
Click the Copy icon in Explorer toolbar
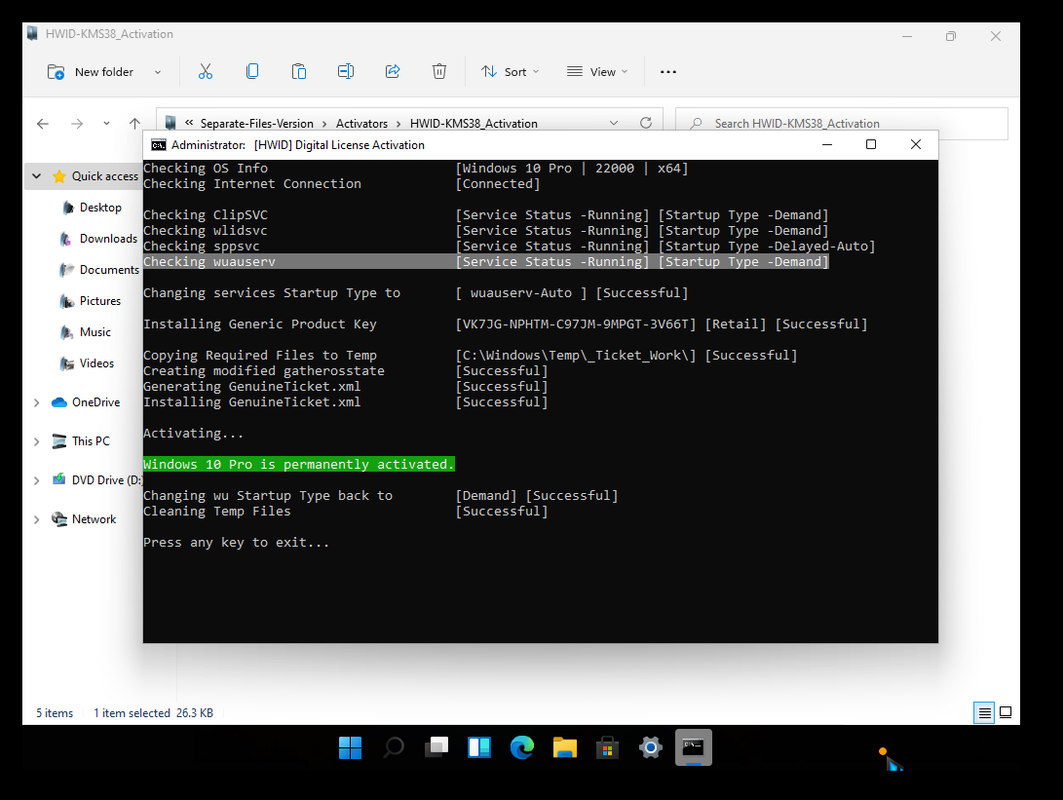(x=252, y=71)
